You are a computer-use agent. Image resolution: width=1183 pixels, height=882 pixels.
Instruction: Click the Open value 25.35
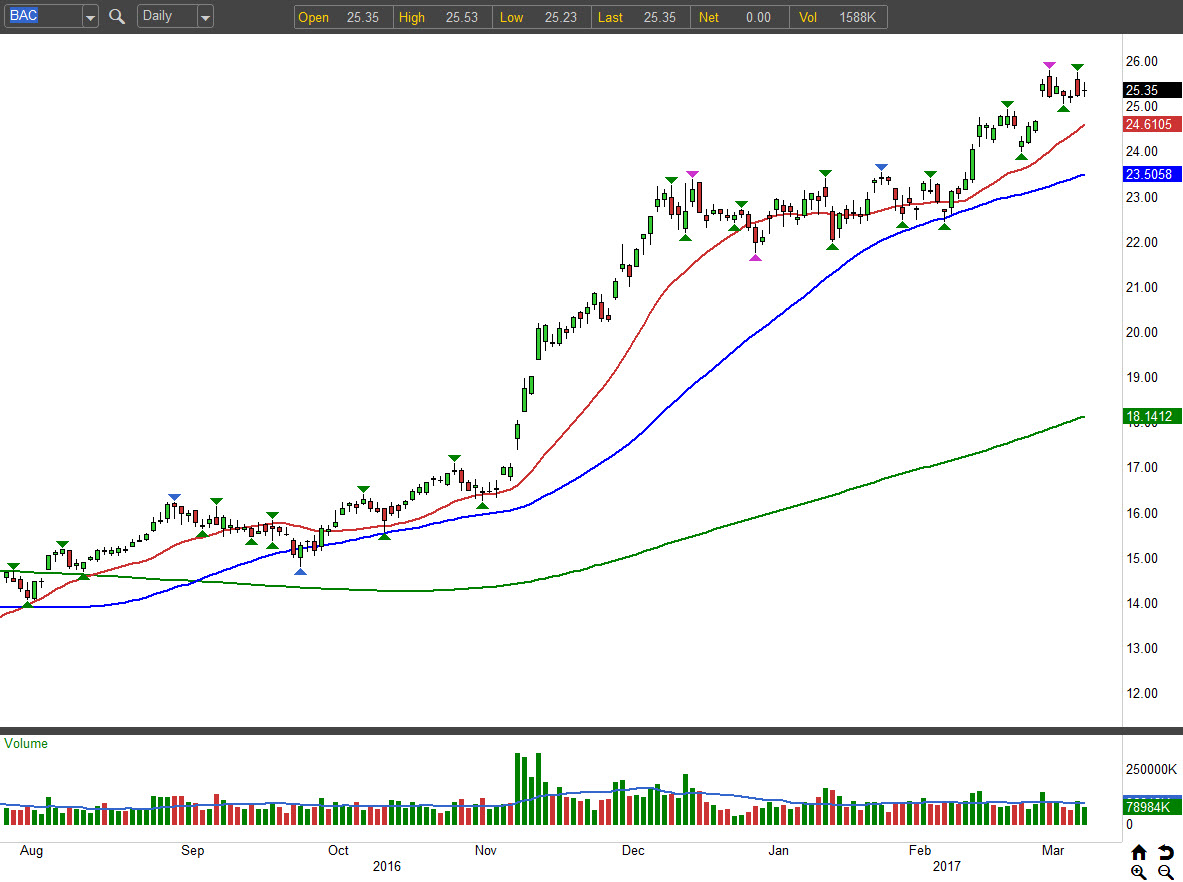pyautogui.click(x=363, y=17)
